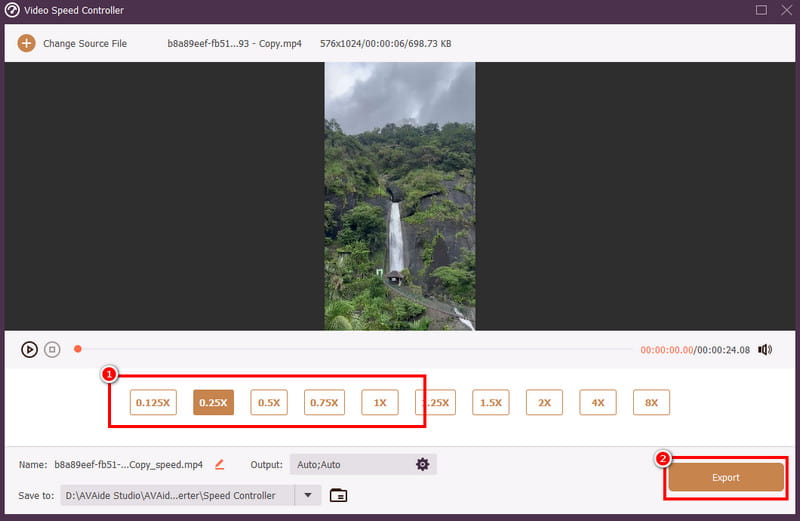This screenshot has width=800, height=521.
Task: Click the Output format field
Action: pyautogui.click(x=350, y=464)
